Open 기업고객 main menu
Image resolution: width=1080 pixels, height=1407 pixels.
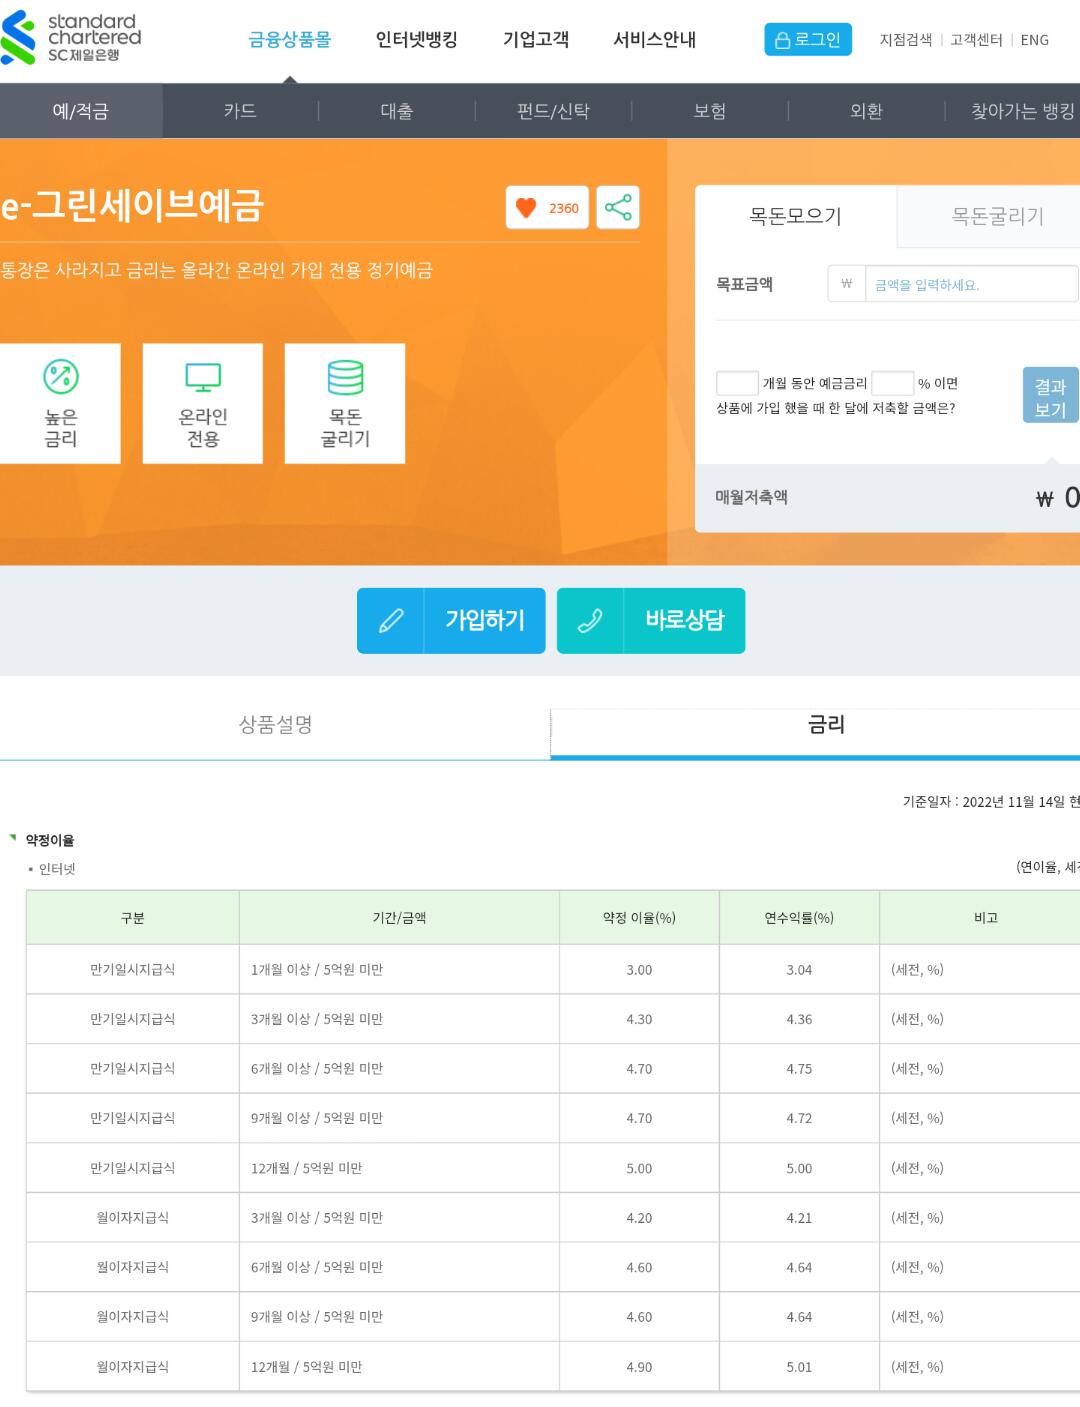pos(536,40)
